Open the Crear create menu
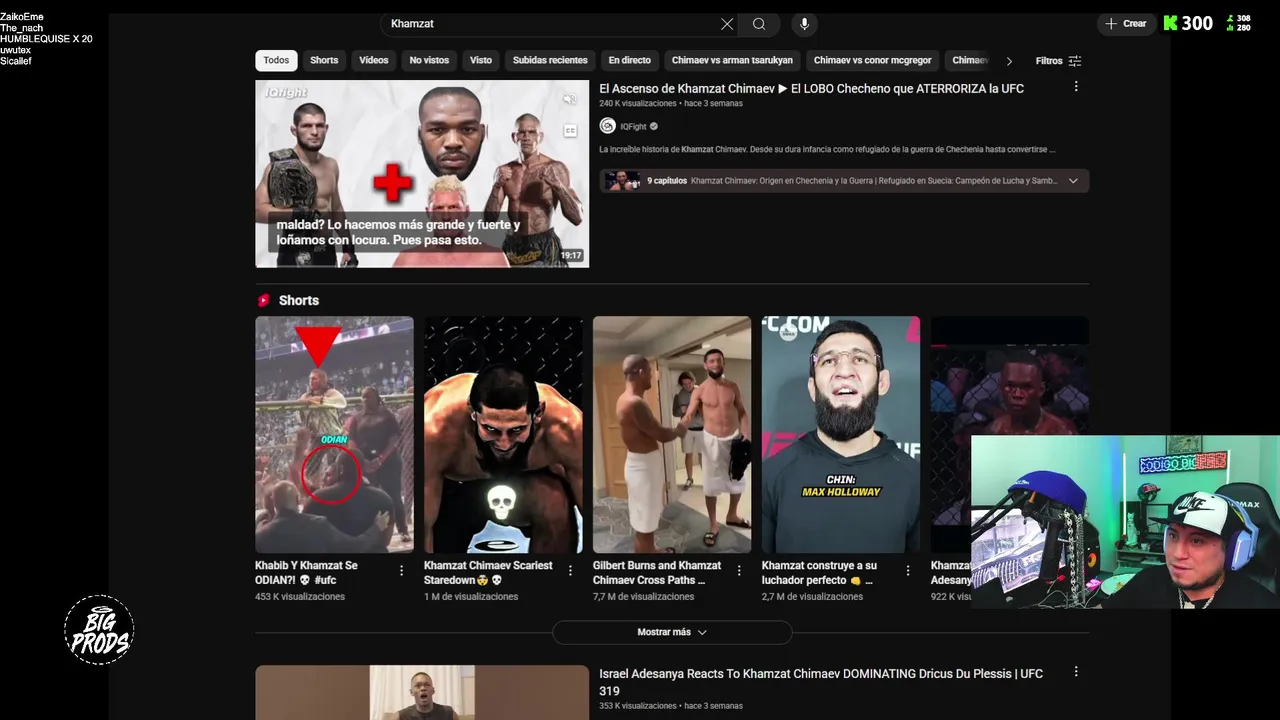This screenshot has height=720, width=1280. [1126, 24]
